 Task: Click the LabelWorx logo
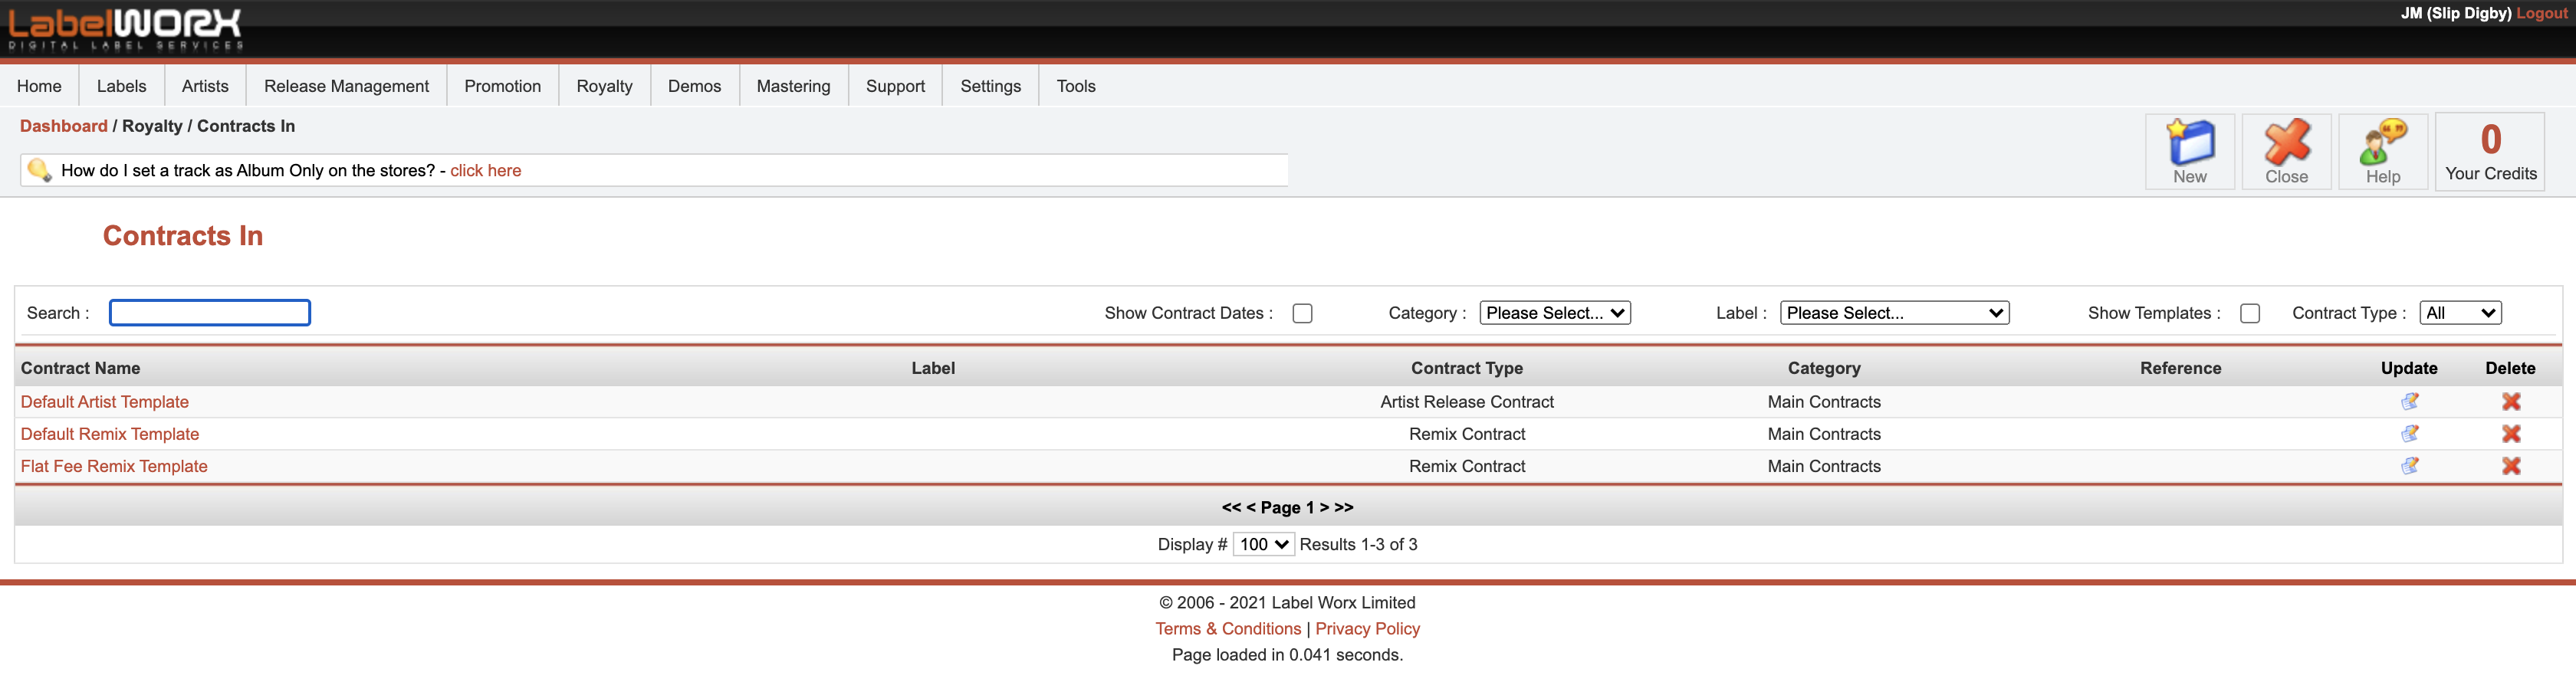[x=125, y=29]
